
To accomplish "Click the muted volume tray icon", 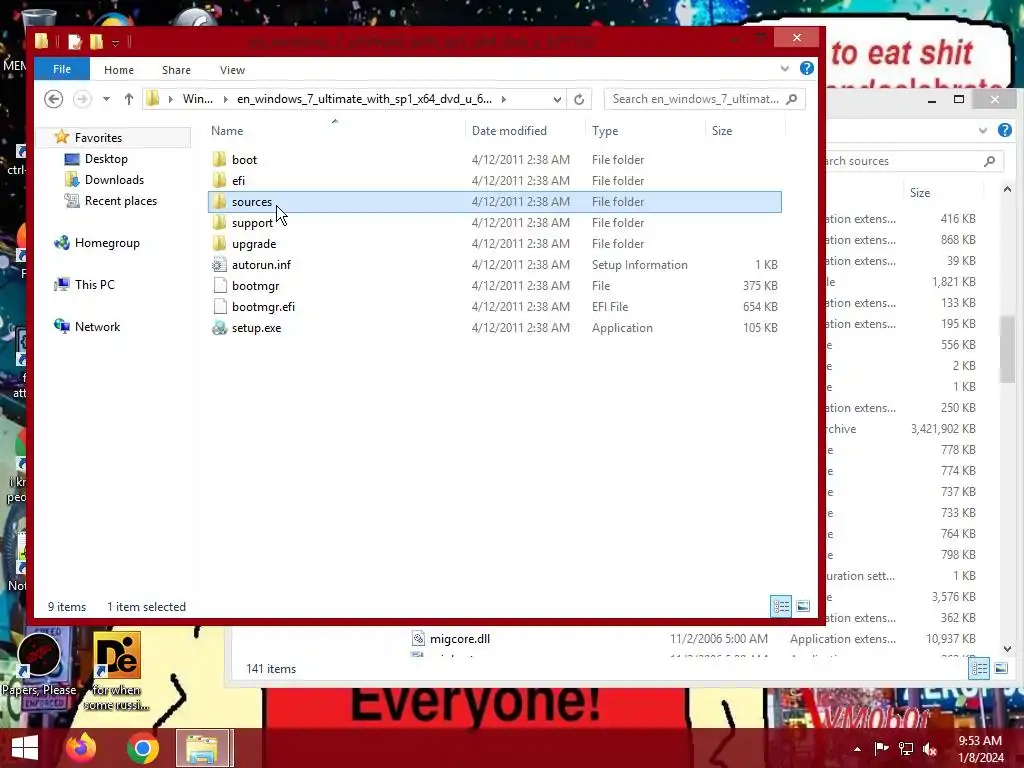I will click(930, 749).
